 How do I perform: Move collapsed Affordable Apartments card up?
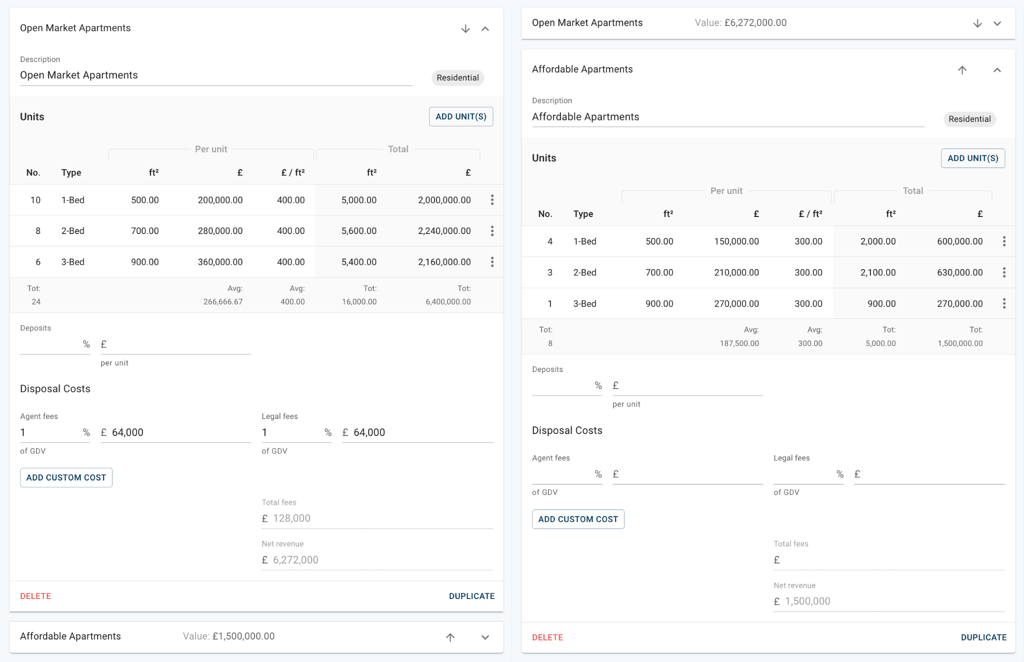click(x=450, y=637)
